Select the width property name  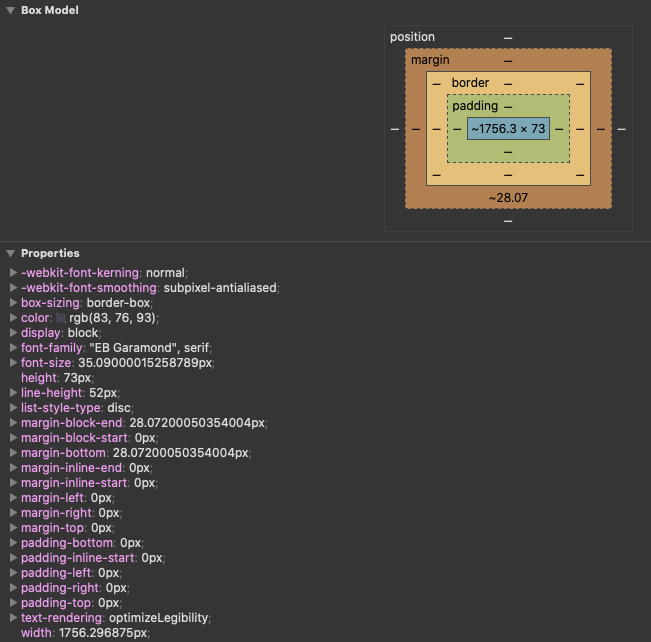37,633
